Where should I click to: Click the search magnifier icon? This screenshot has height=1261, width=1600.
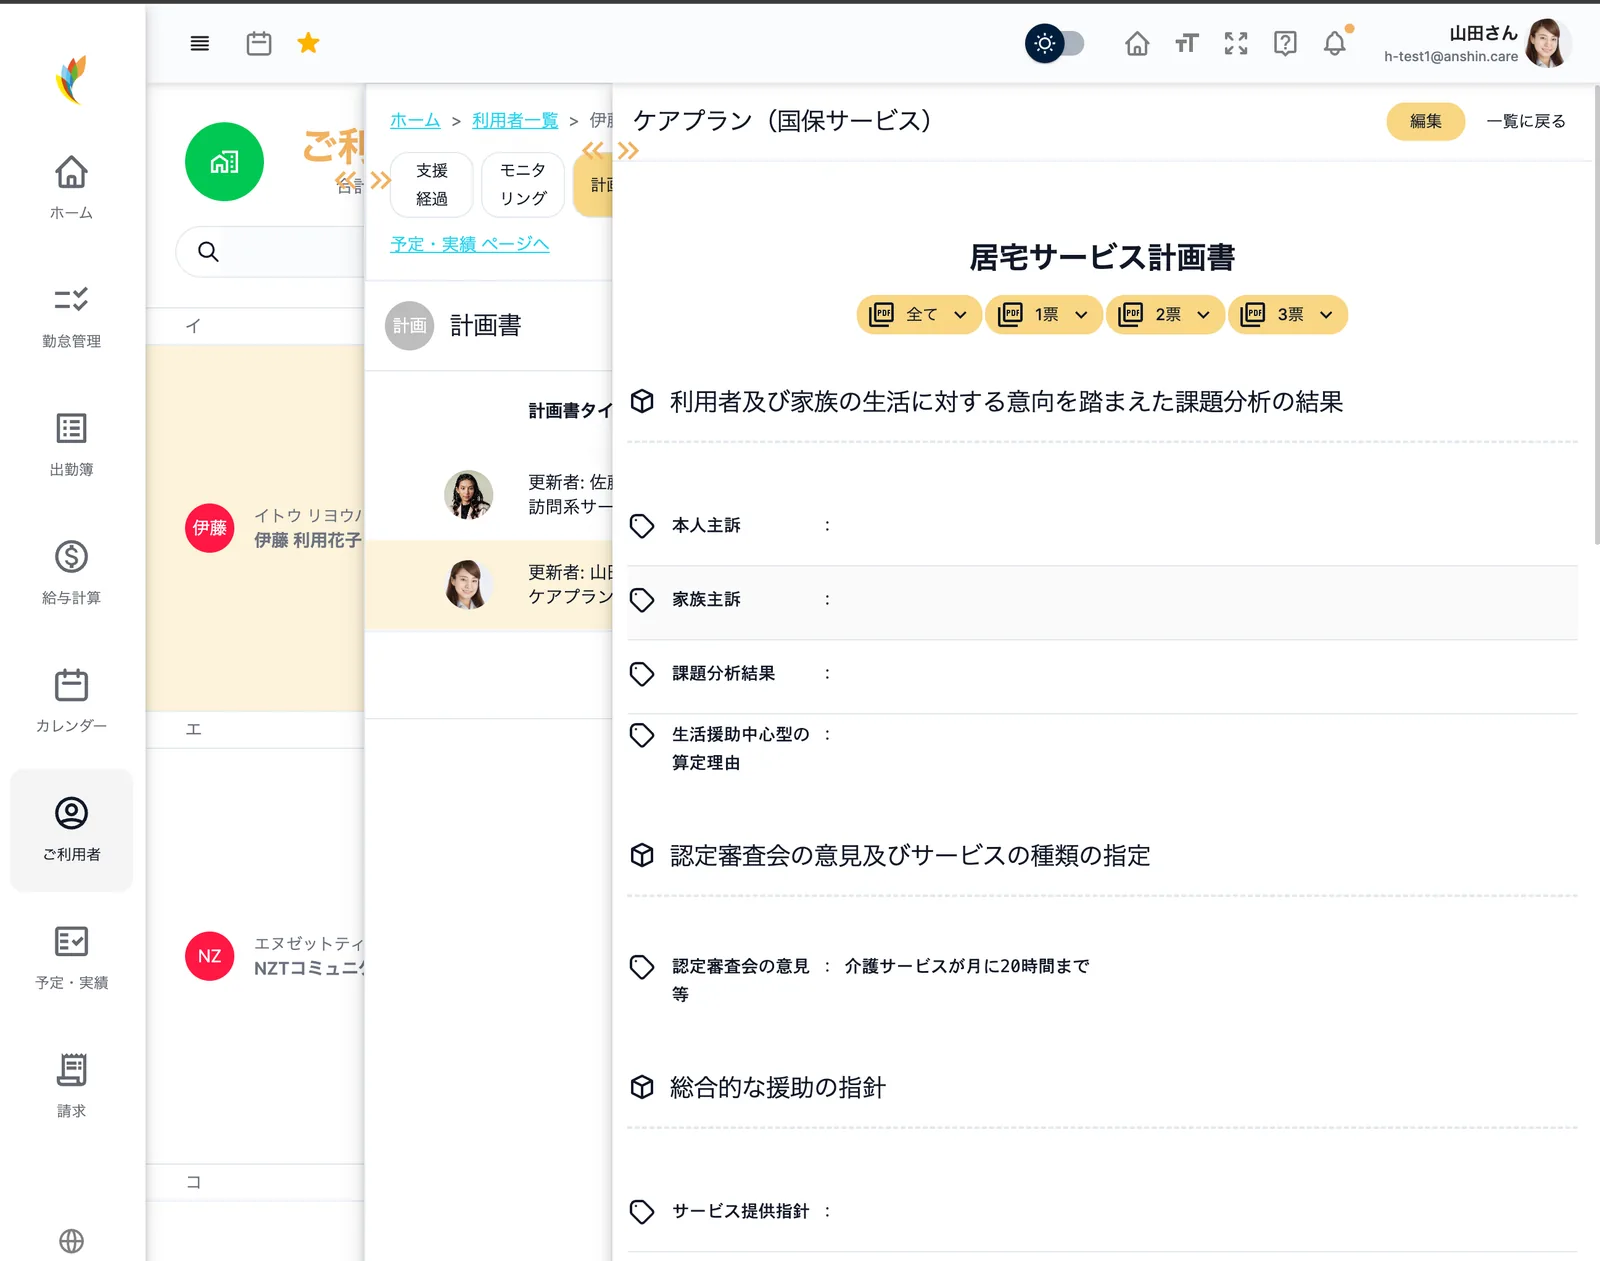(208, 252)
